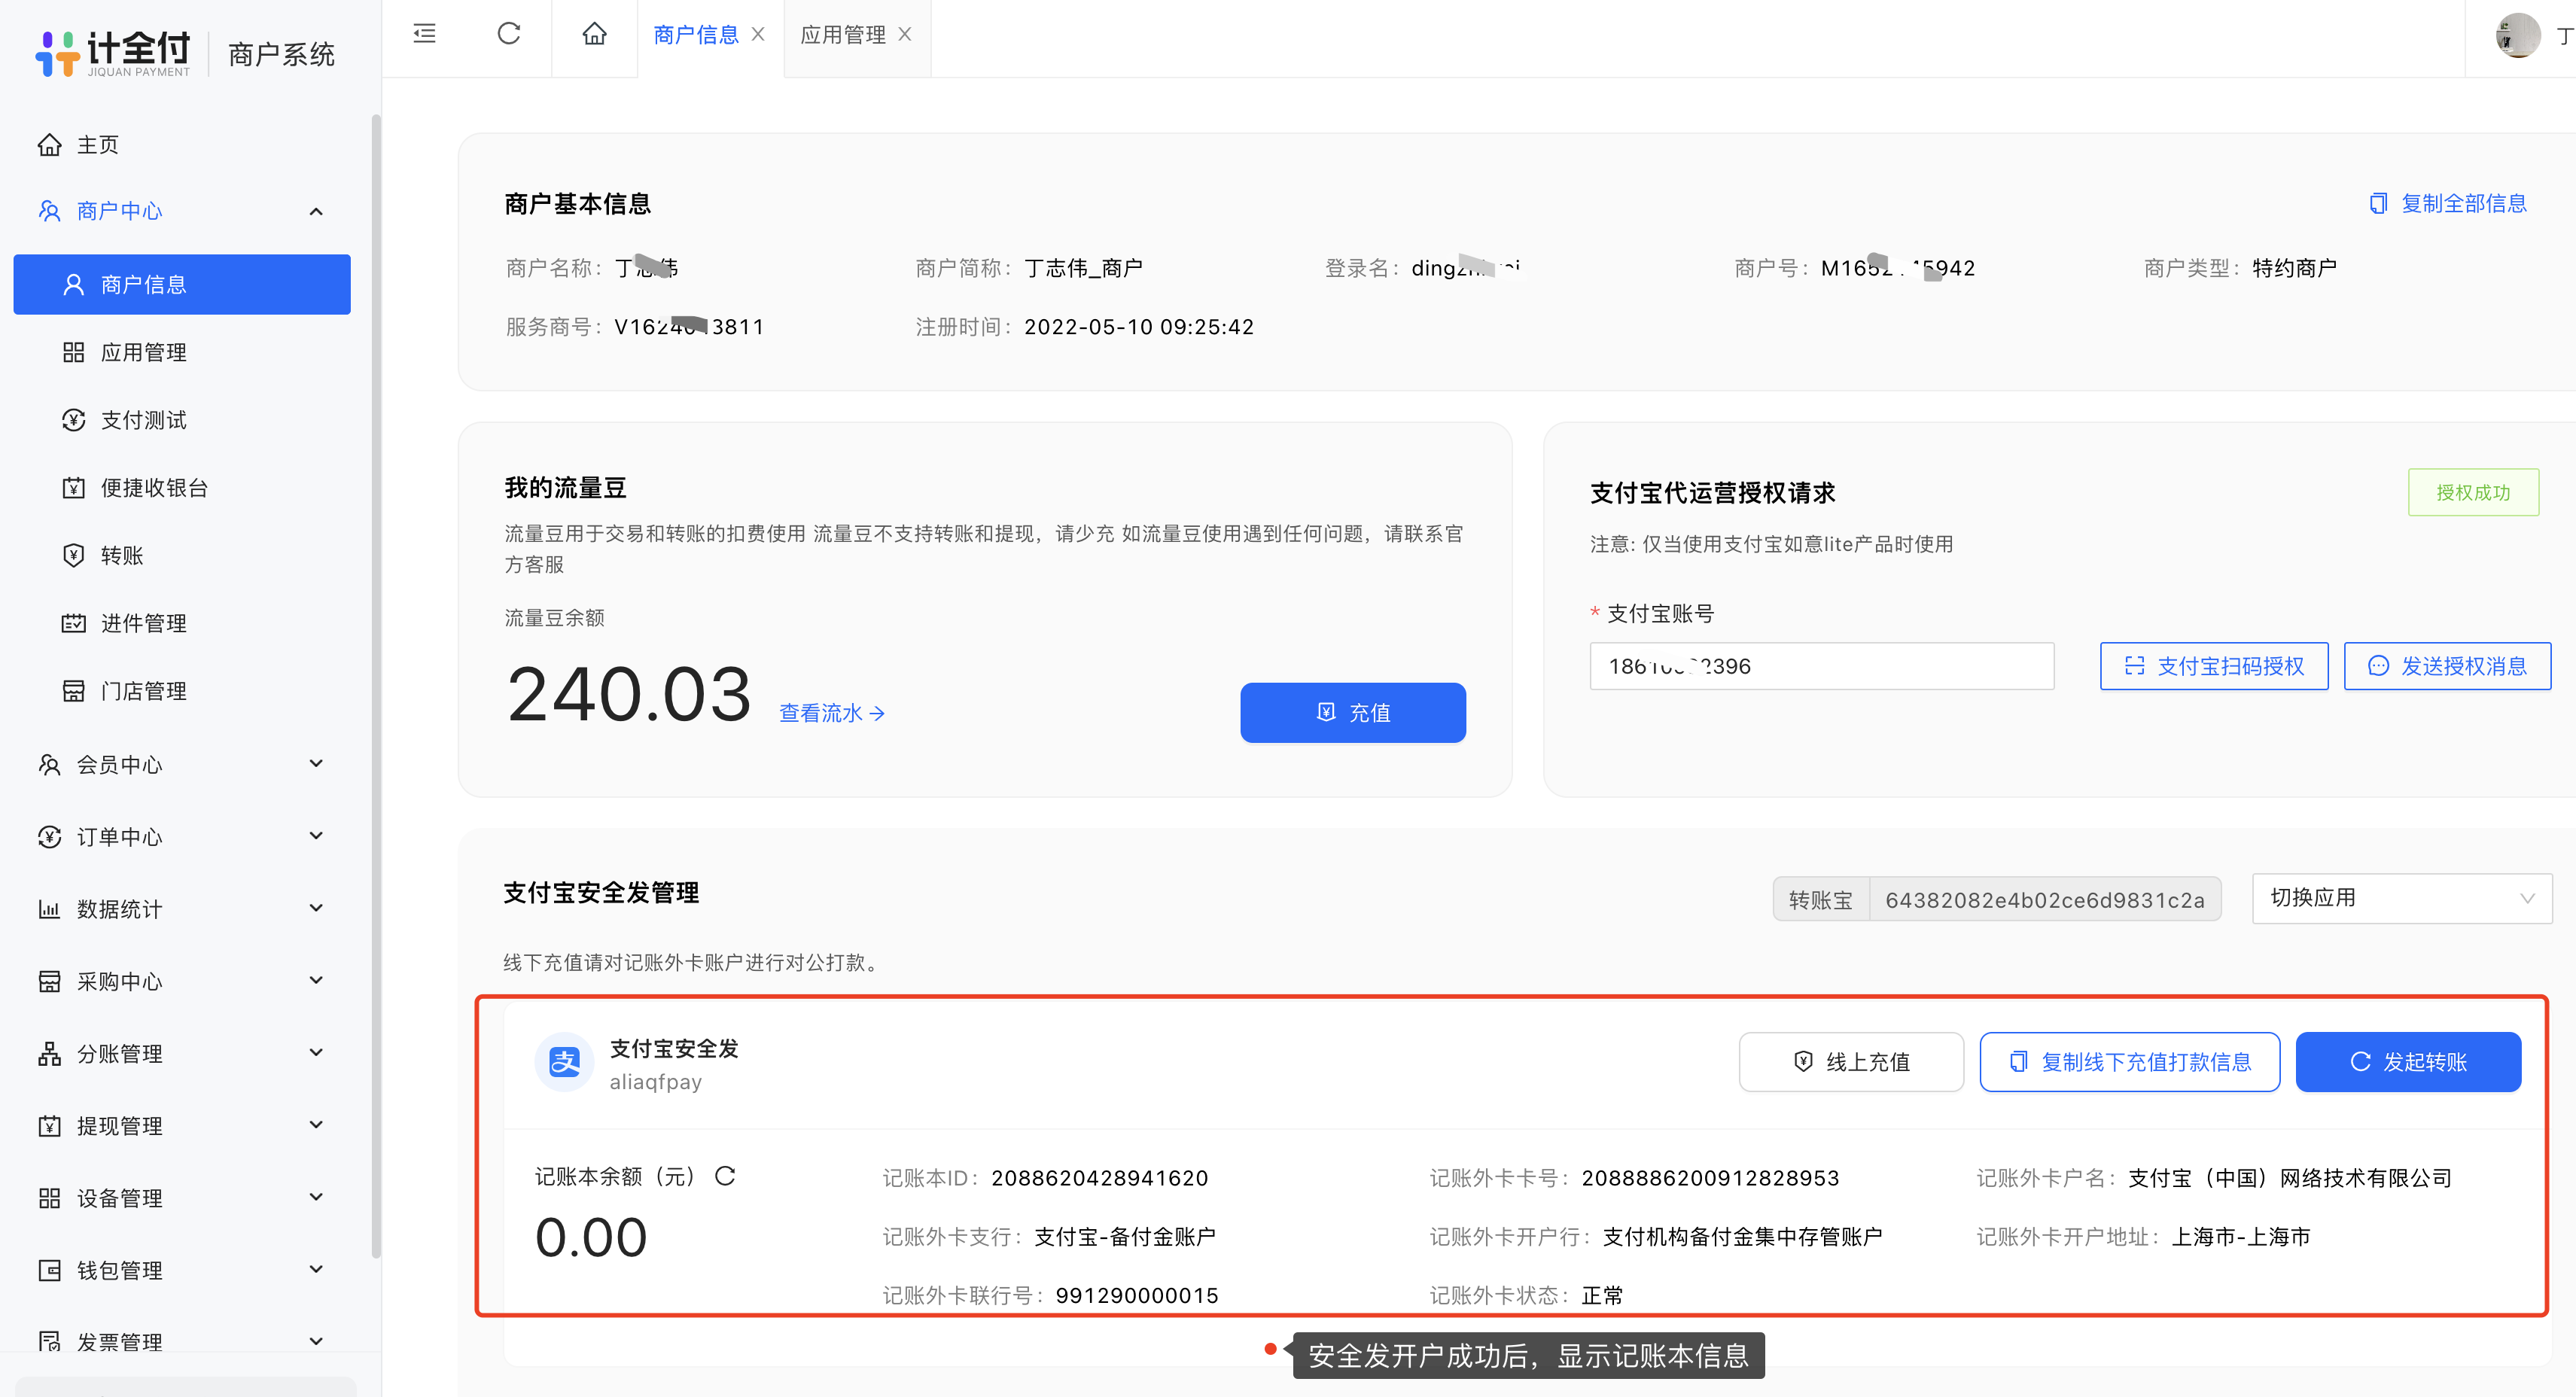This screenshot has height=1397, width=2576.
Task: Open the user avatar menu
Action: pos(2518,36)
